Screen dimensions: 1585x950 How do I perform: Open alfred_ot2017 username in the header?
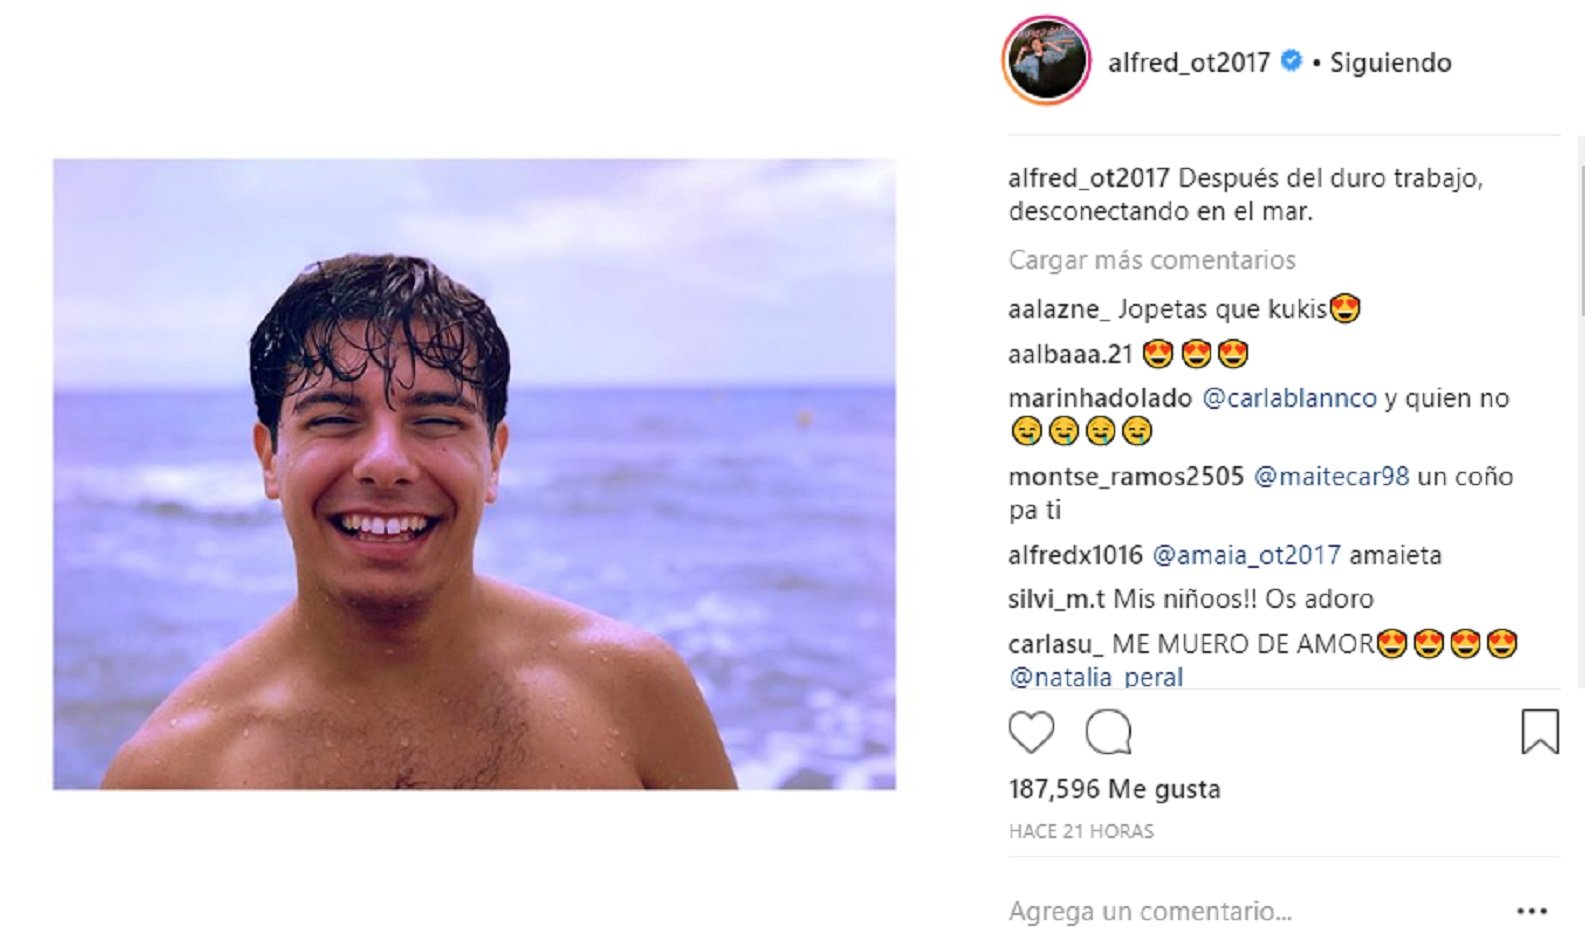(x=1188, y=63)
